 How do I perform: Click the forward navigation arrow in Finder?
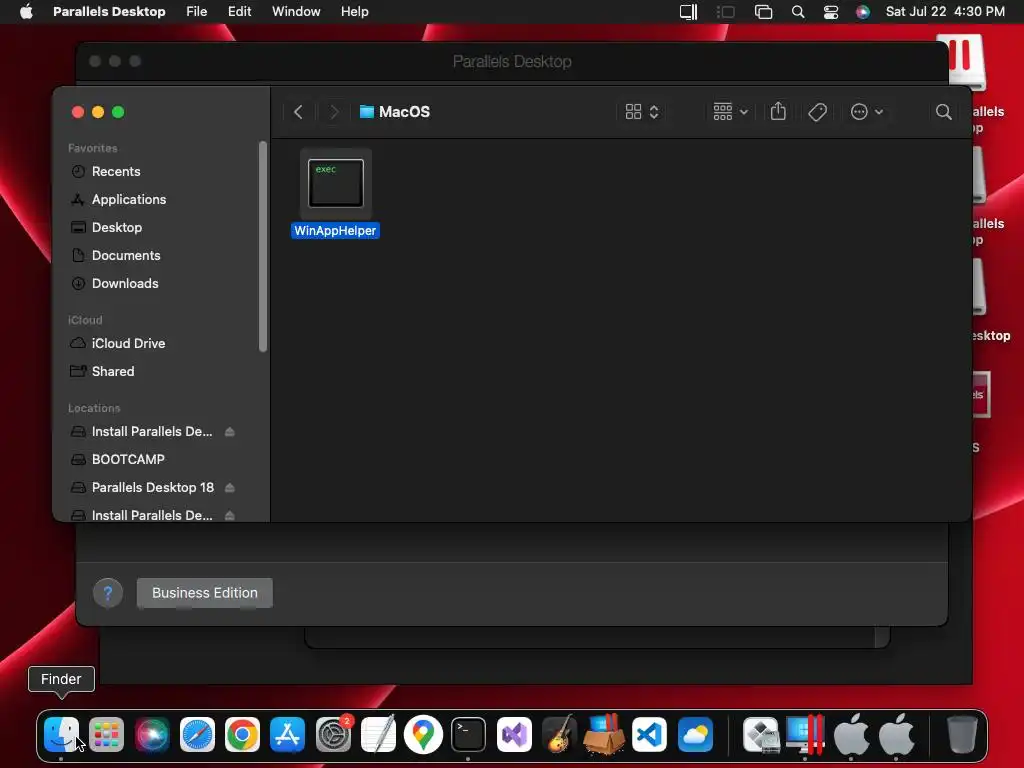(x=334, y=112)
